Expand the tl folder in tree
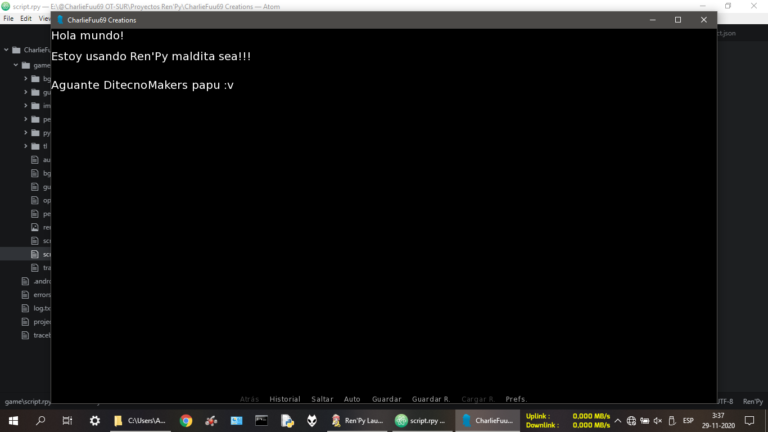Image resolution: width=768 pixels, height=432 pixels. click(x=26, y=146)
